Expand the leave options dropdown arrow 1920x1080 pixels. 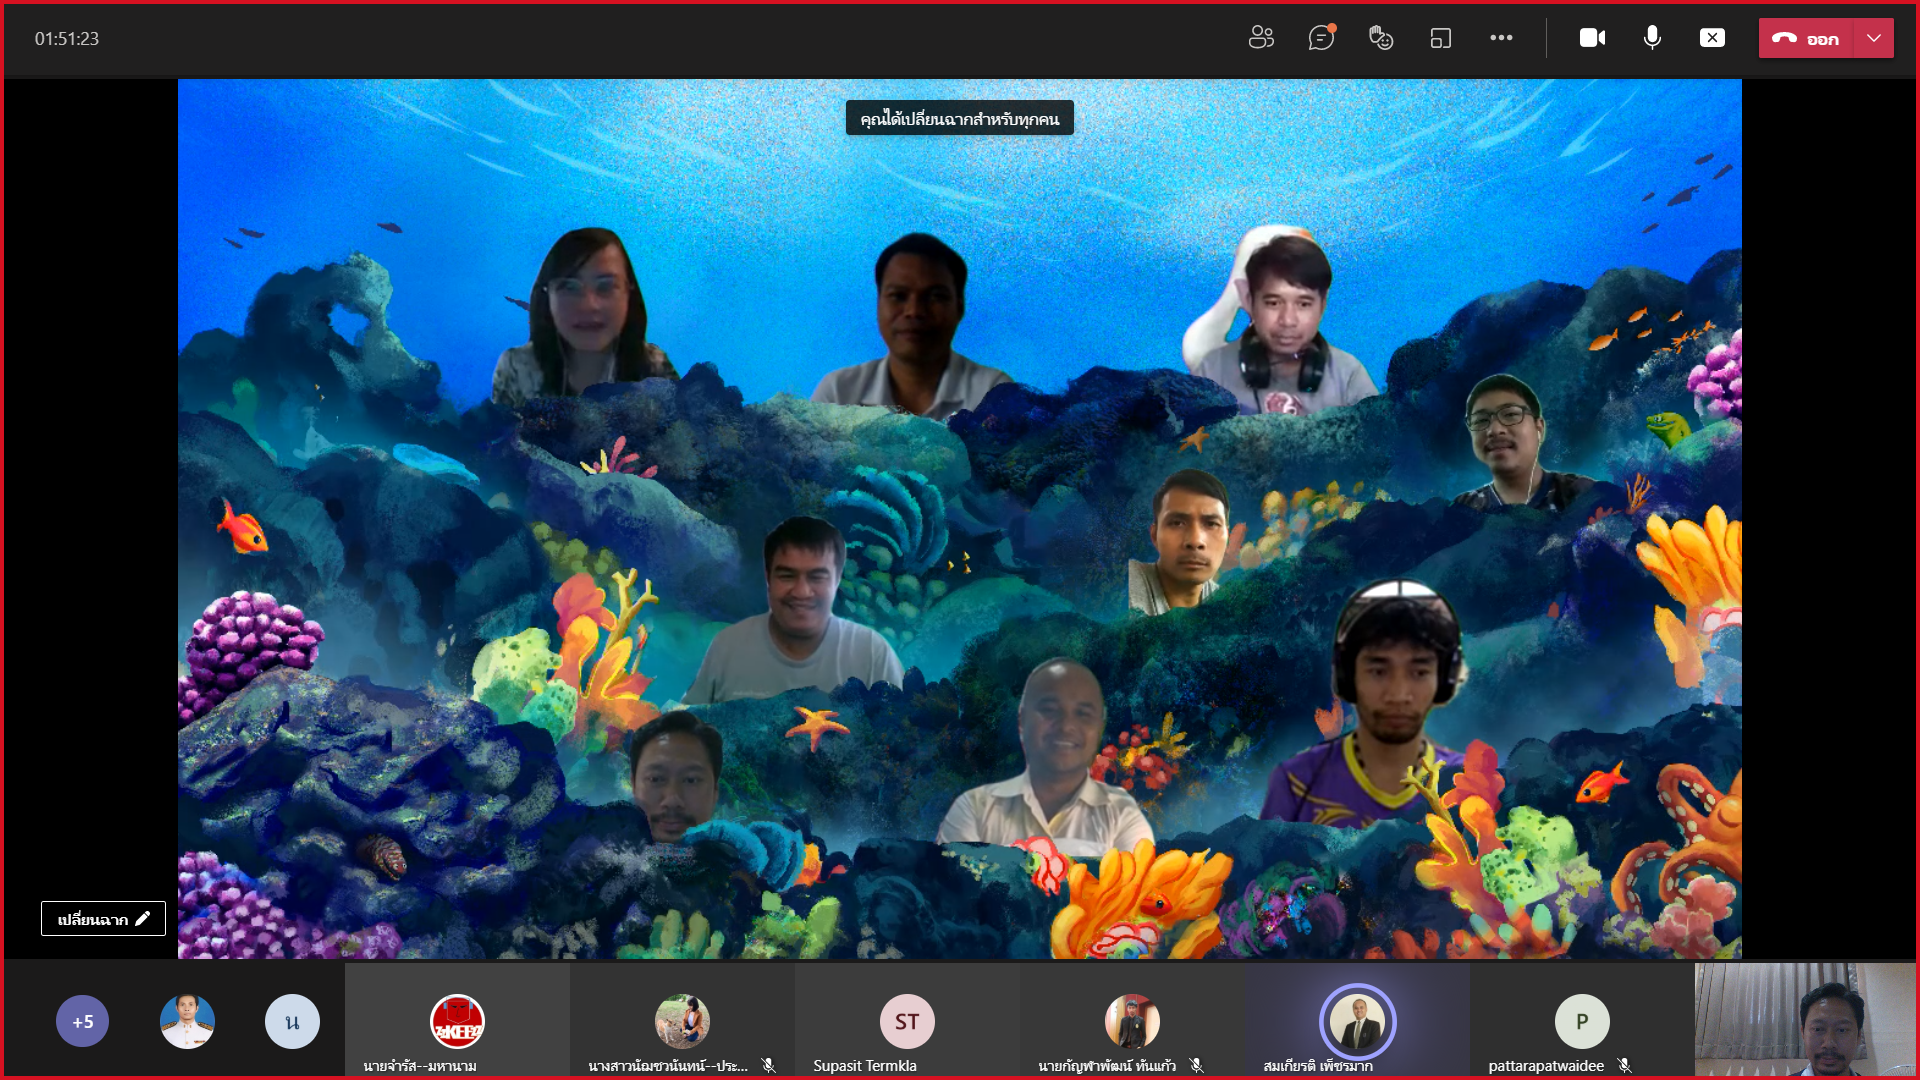pos(1874,38)
